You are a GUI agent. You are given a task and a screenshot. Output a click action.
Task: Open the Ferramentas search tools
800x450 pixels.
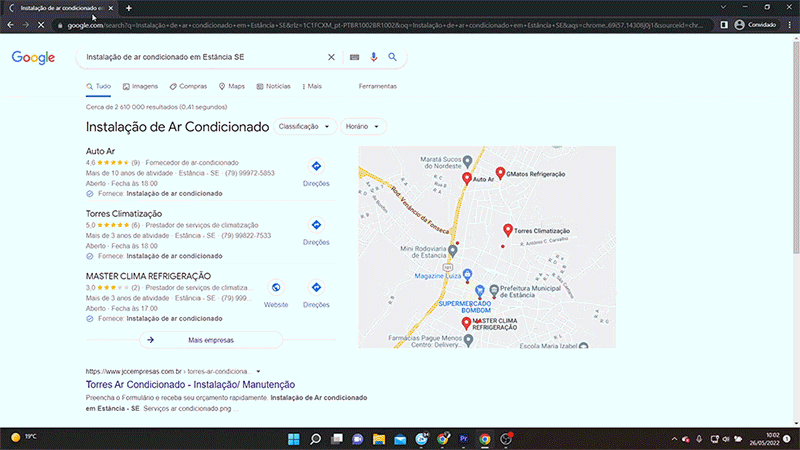[378, 86]
